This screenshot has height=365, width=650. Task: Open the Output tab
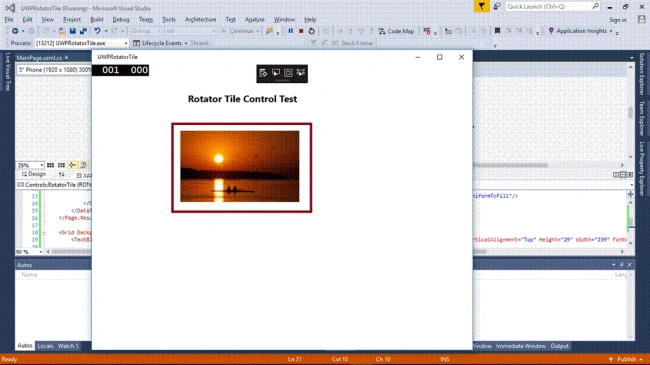[560, 346]
